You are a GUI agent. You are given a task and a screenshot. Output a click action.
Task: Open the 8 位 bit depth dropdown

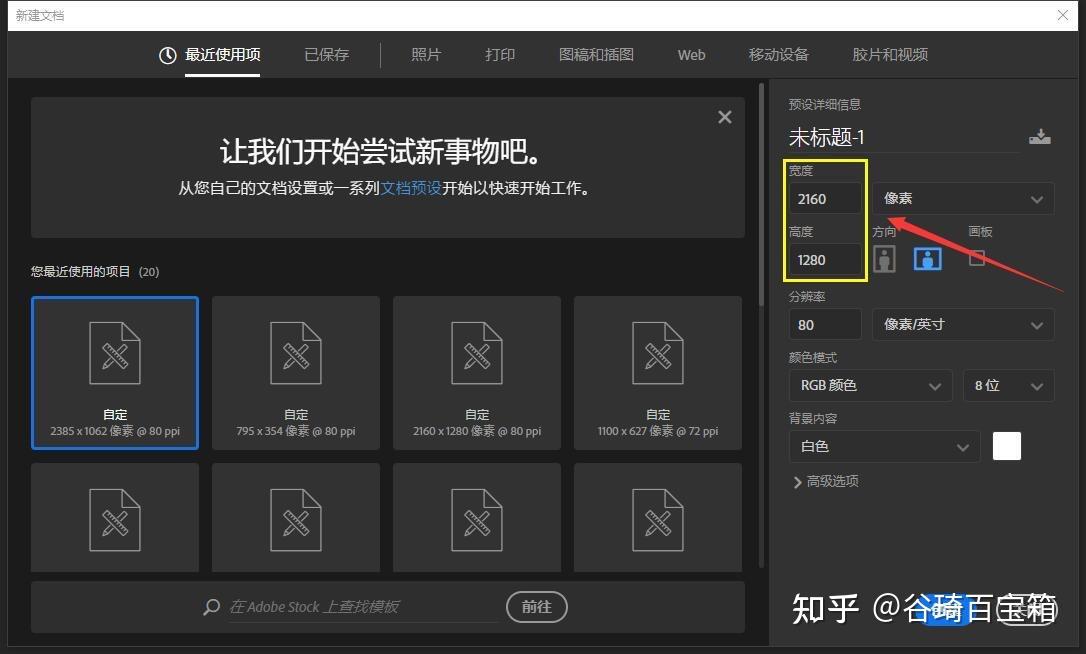click(1008, 385)
